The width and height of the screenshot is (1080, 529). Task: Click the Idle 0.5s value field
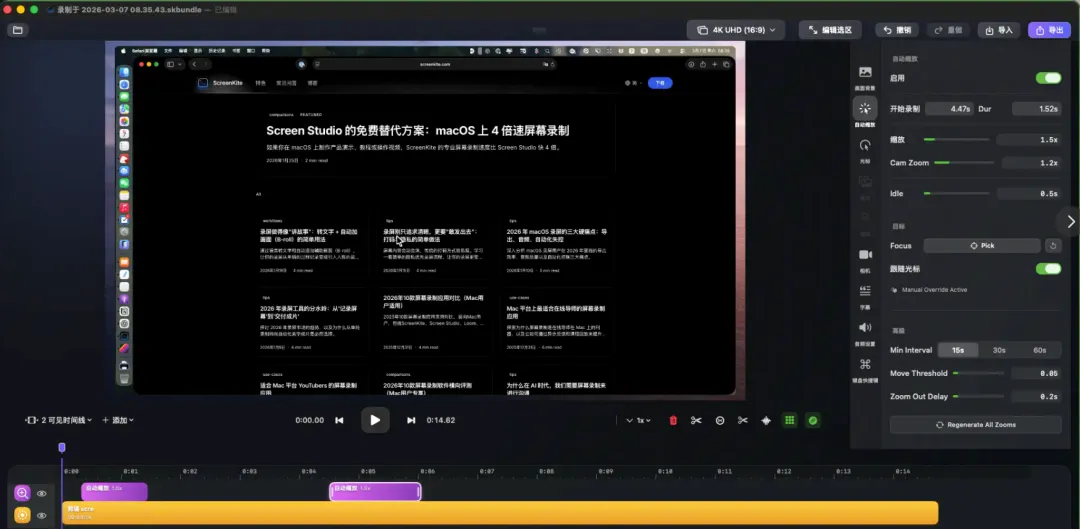(x=1029, y=194)
